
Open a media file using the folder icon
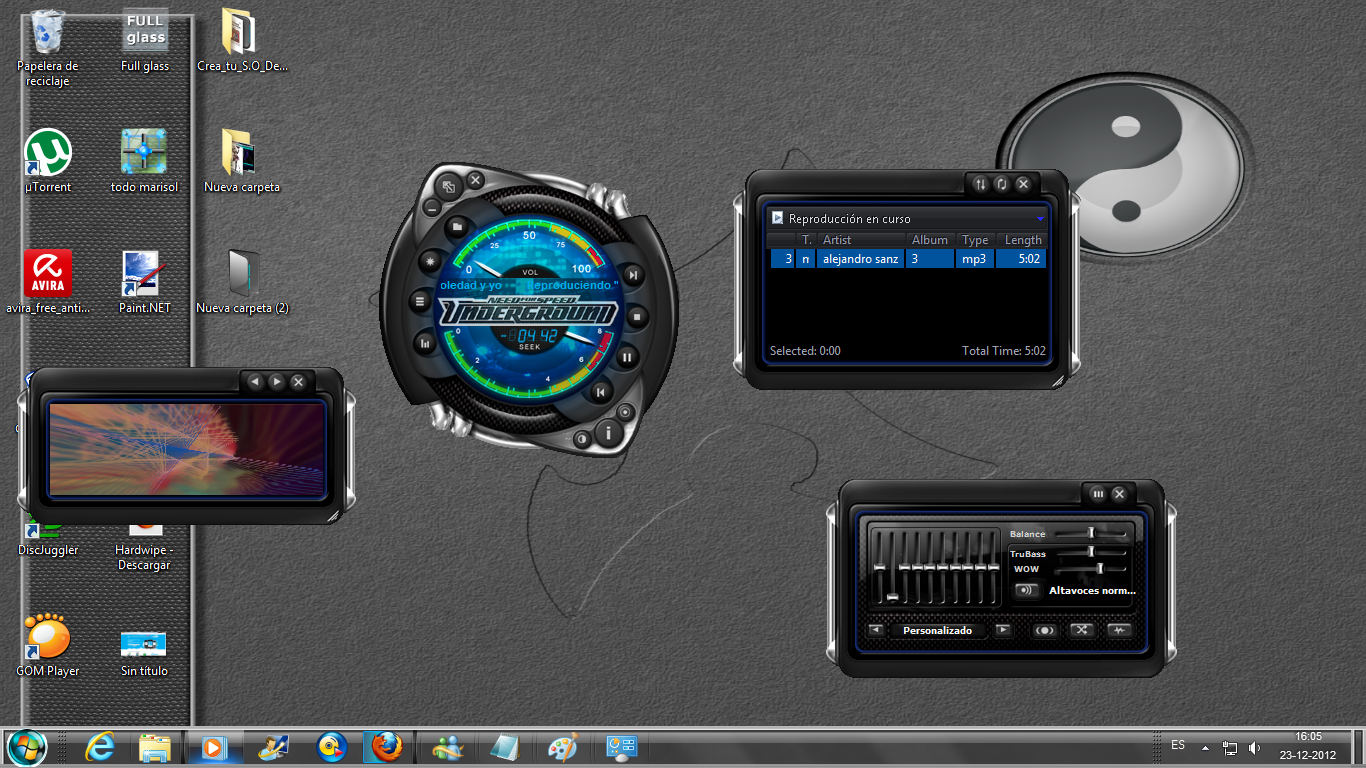tap(455, 227)
